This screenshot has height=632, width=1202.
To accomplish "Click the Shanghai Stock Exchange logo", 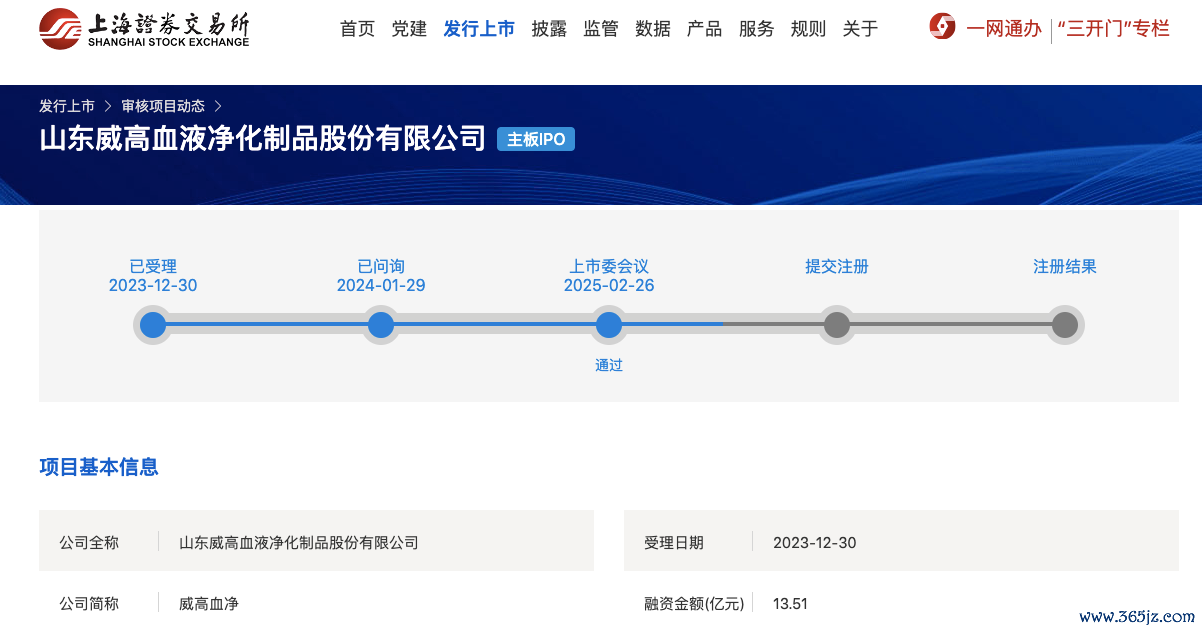I will tap(144, 29).
